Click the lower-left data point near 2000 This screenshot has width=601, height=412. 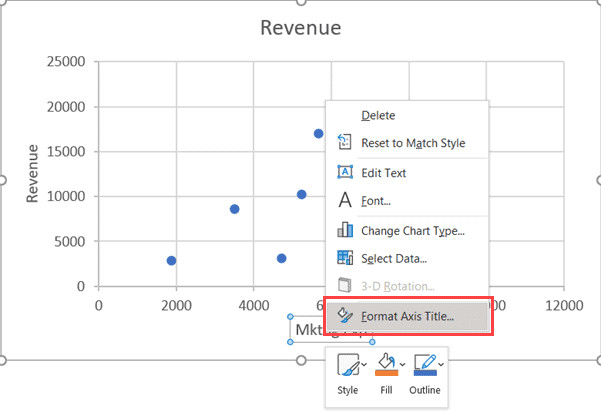[x=172, y=260]
